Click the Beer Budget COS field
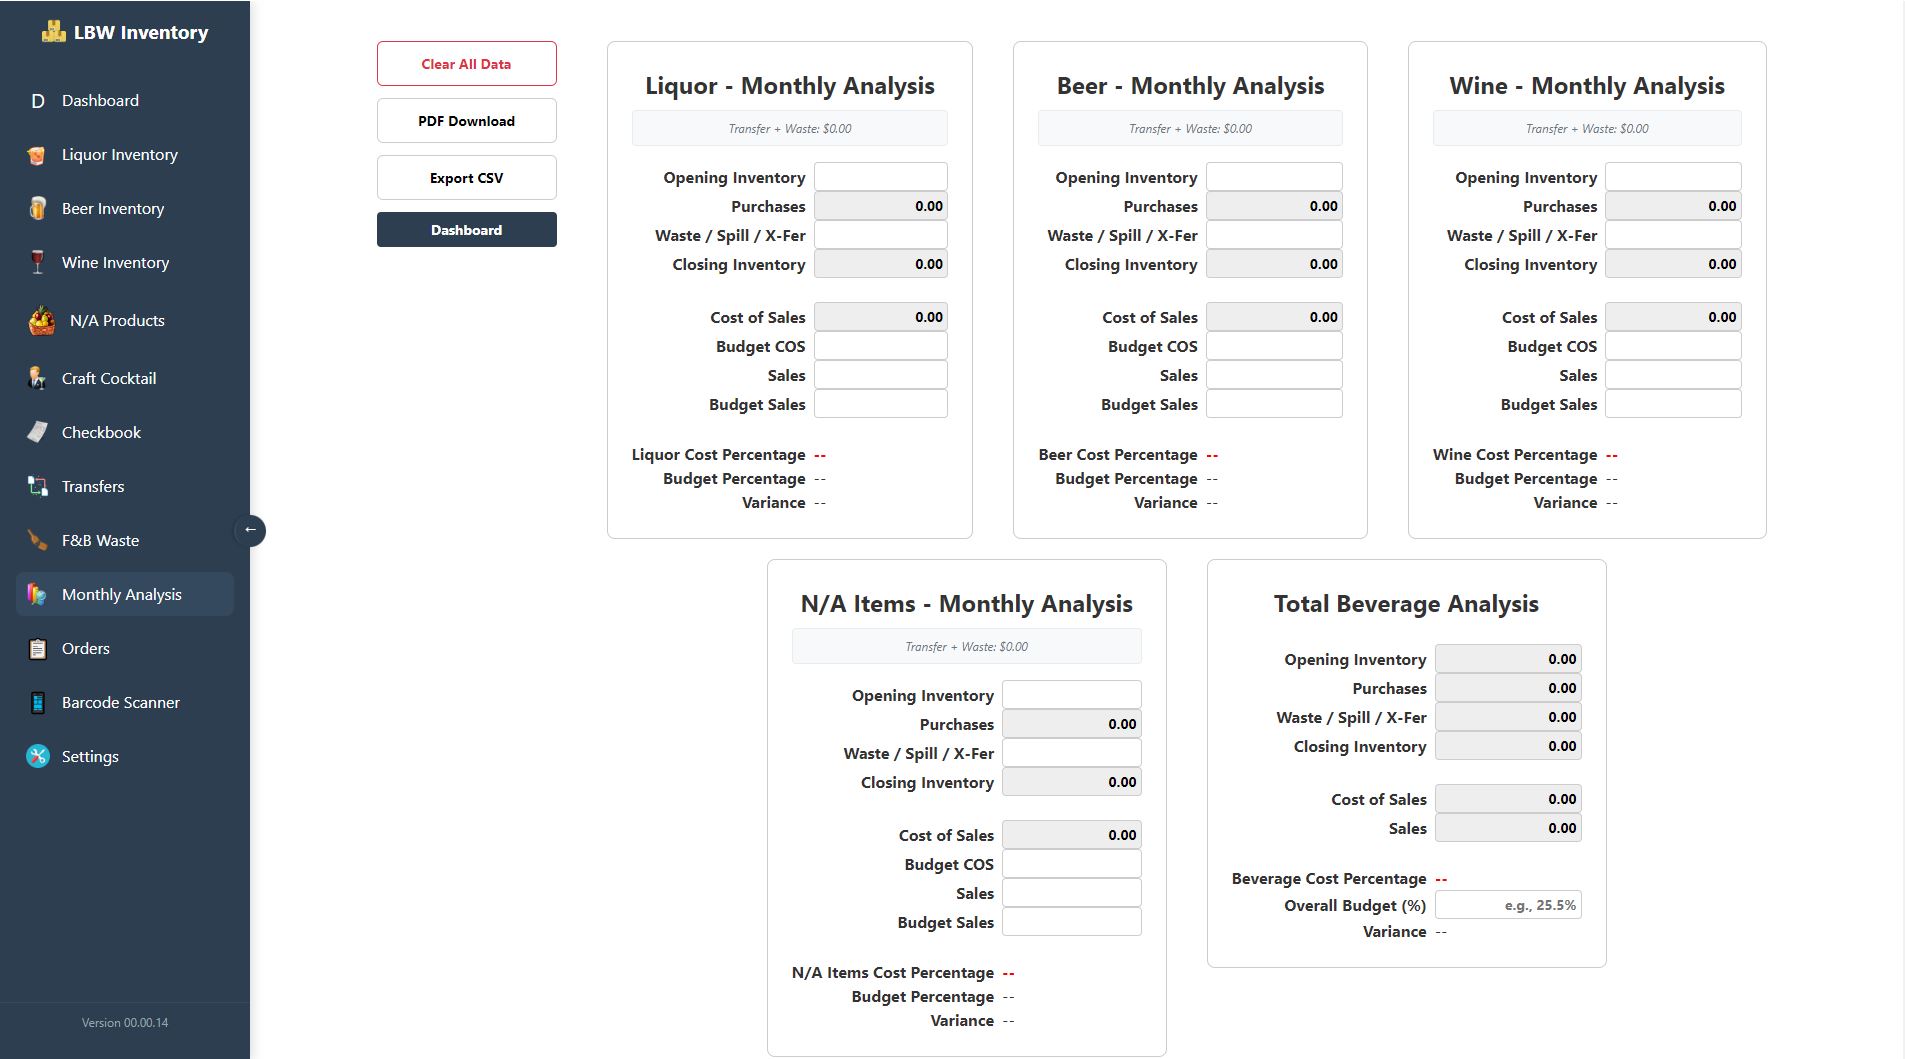The width and height of the screenshot is (1905, 1059). 1273,346
